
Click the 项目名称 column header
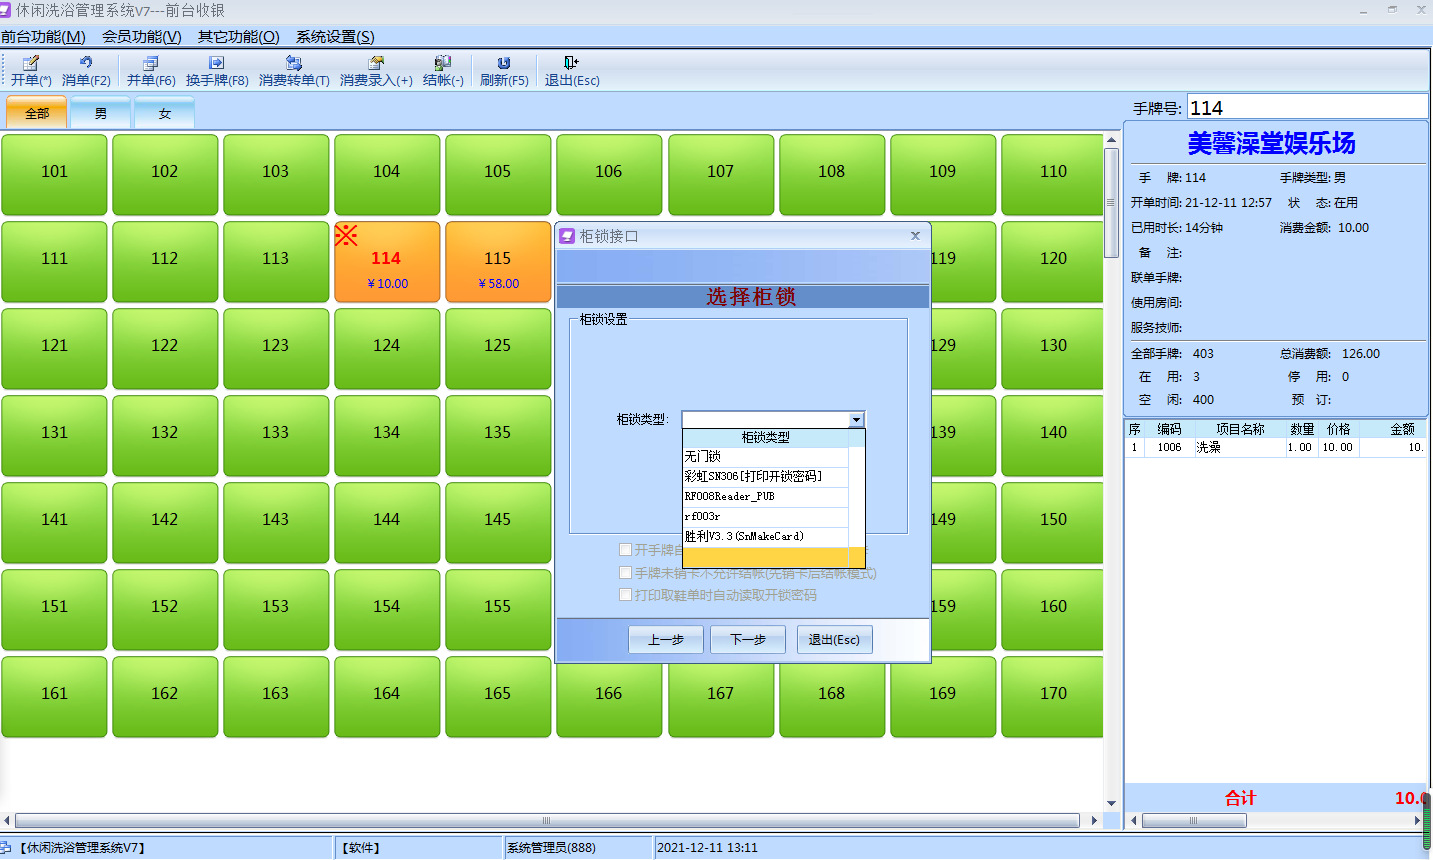(1240, 429)
